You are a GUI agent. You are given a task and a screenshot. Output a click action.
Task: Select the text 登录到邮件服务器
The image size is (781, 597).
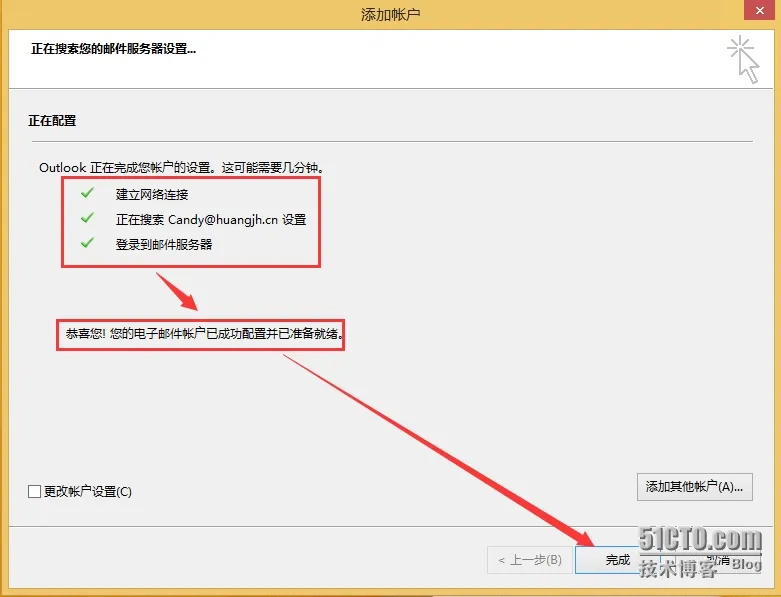tap(164, 244)
